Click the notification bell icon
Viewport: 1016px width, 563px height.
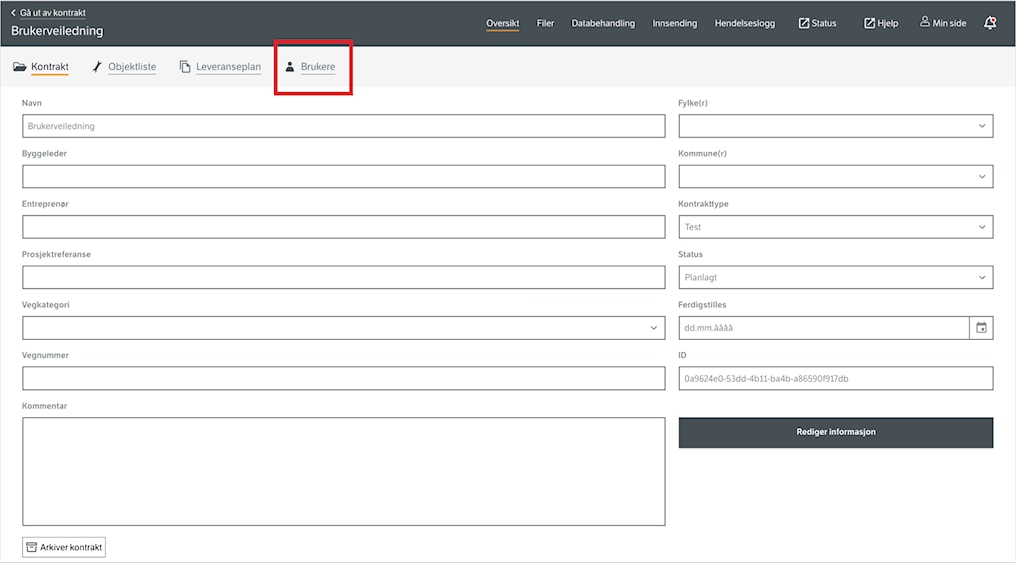tap(989, 23)
